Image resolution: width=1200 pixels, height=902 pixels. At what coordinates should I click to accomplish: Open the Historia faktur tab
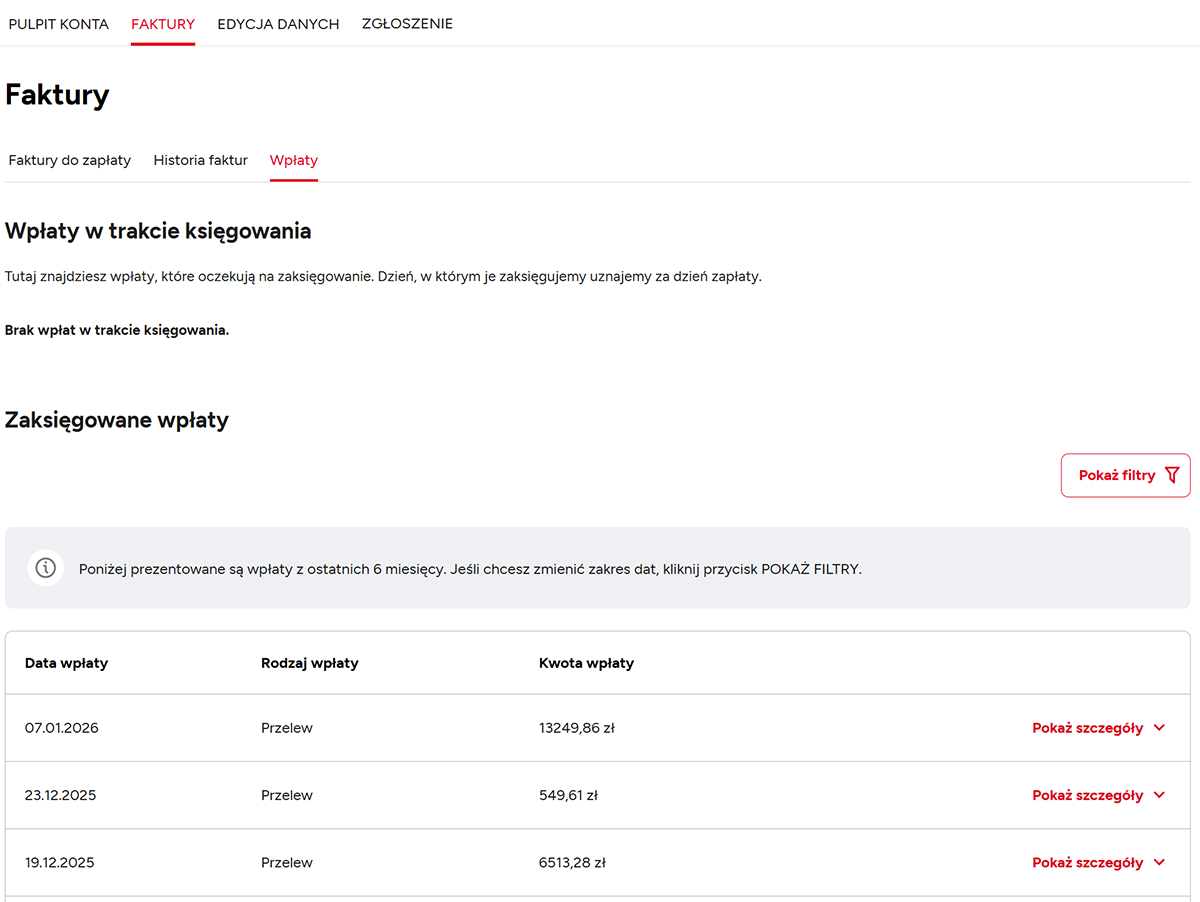pyautogui.click(x=200, y=160)
